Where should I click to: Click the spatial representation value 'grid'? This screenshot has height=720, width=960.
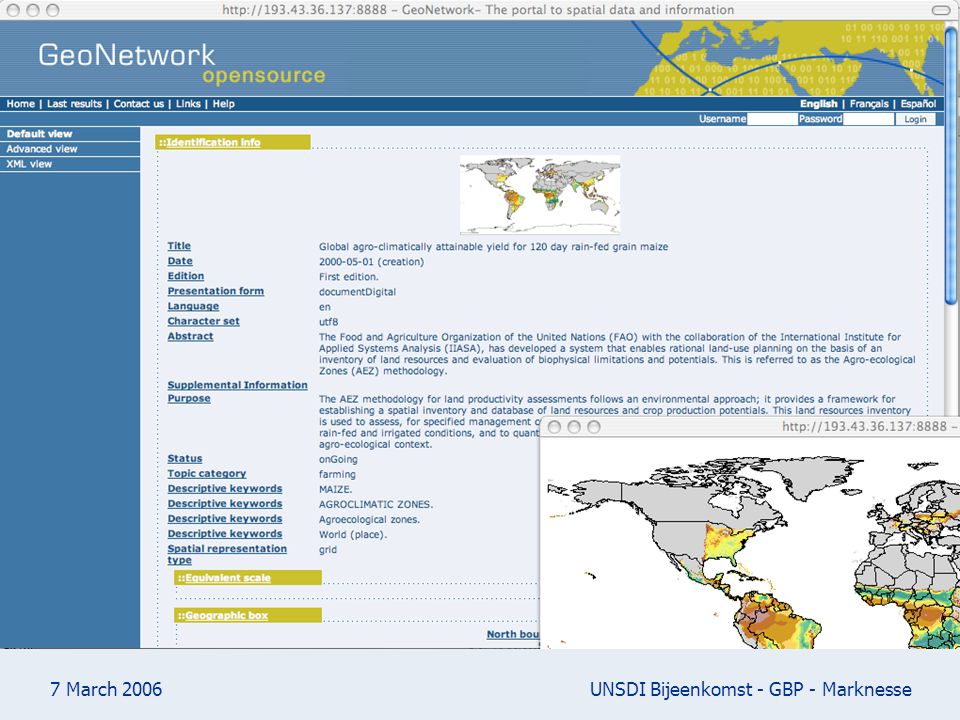(x=328, y=550)
